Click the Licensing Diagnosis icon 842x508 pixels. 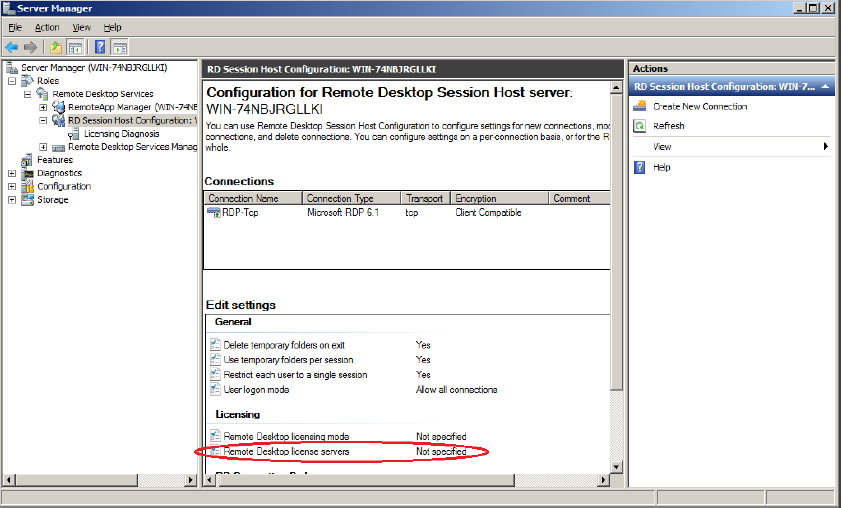coord(74,134)
